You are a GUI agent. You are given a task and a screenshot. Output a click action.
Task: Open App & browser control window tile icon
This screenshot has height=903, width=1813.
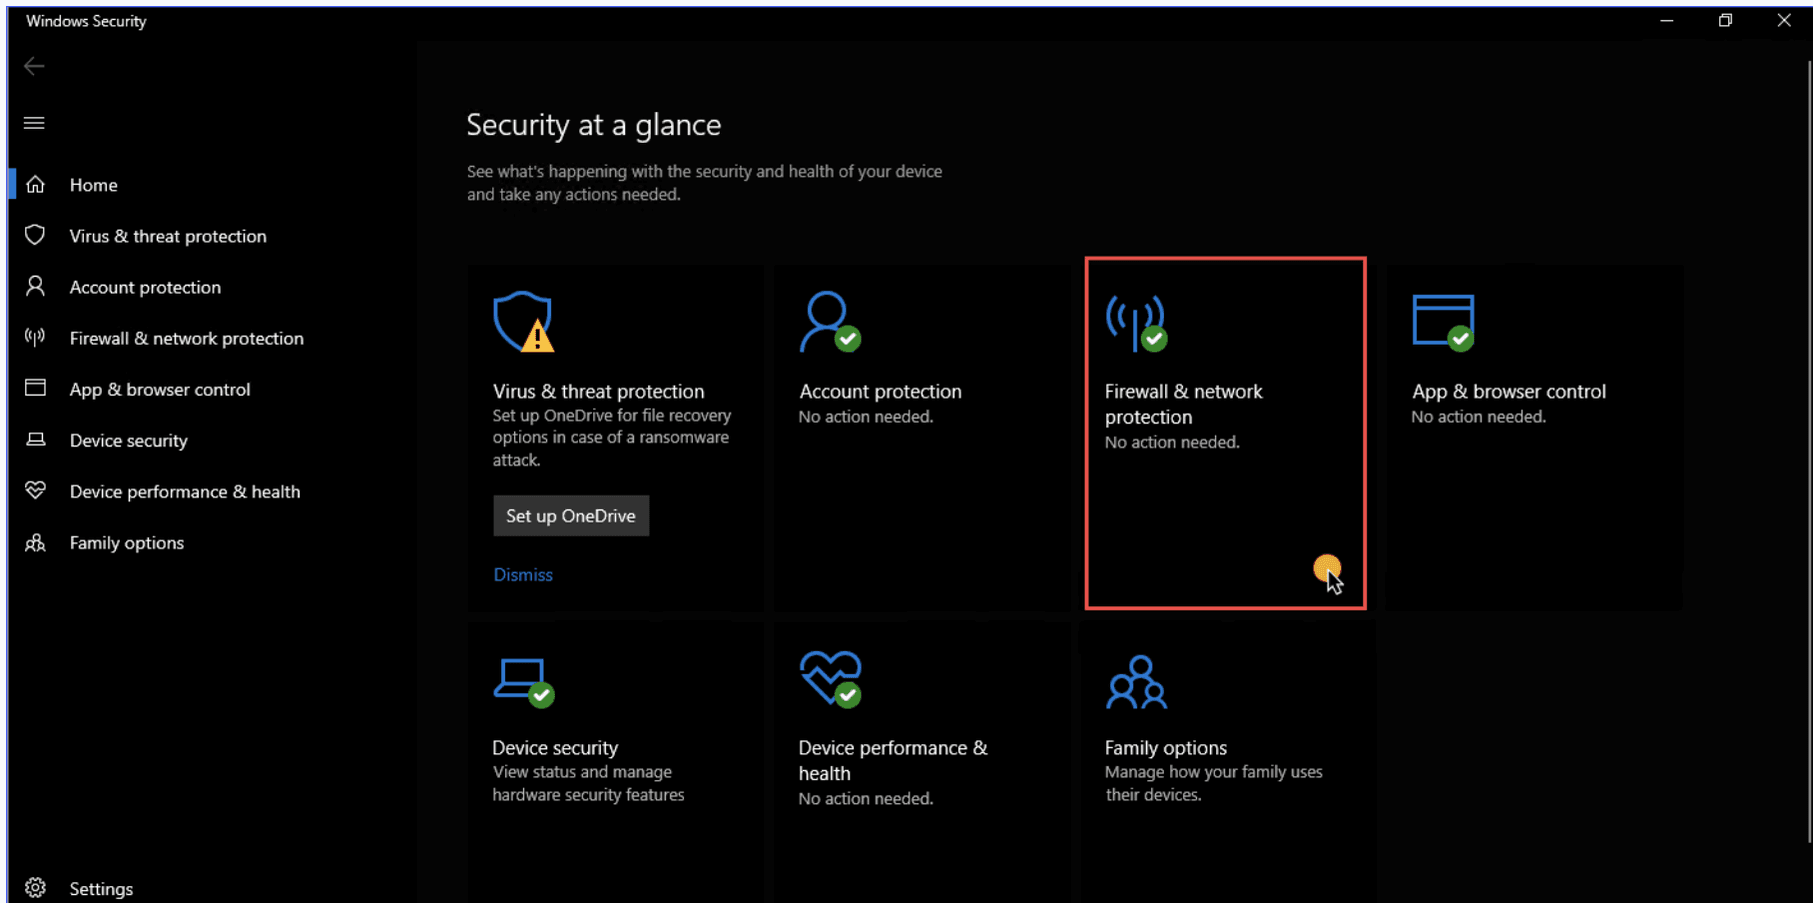click(x=1442, y=321)
